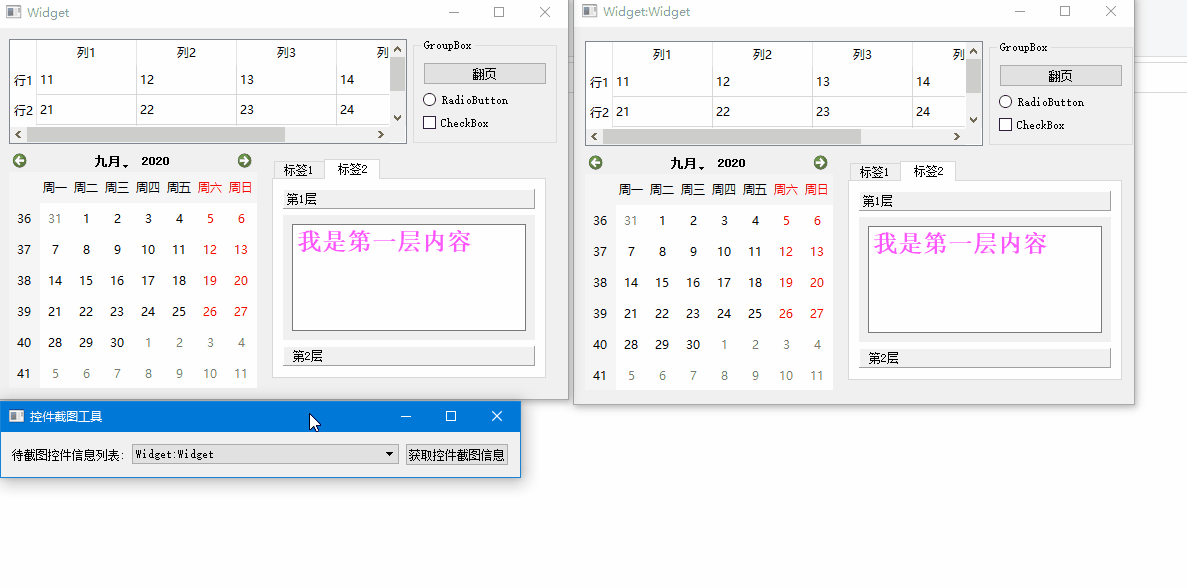Screen dimensions: 1187x588
Task: Click vertical scrollbar thumb in Widget:Widget table
Action: point(974,76)
